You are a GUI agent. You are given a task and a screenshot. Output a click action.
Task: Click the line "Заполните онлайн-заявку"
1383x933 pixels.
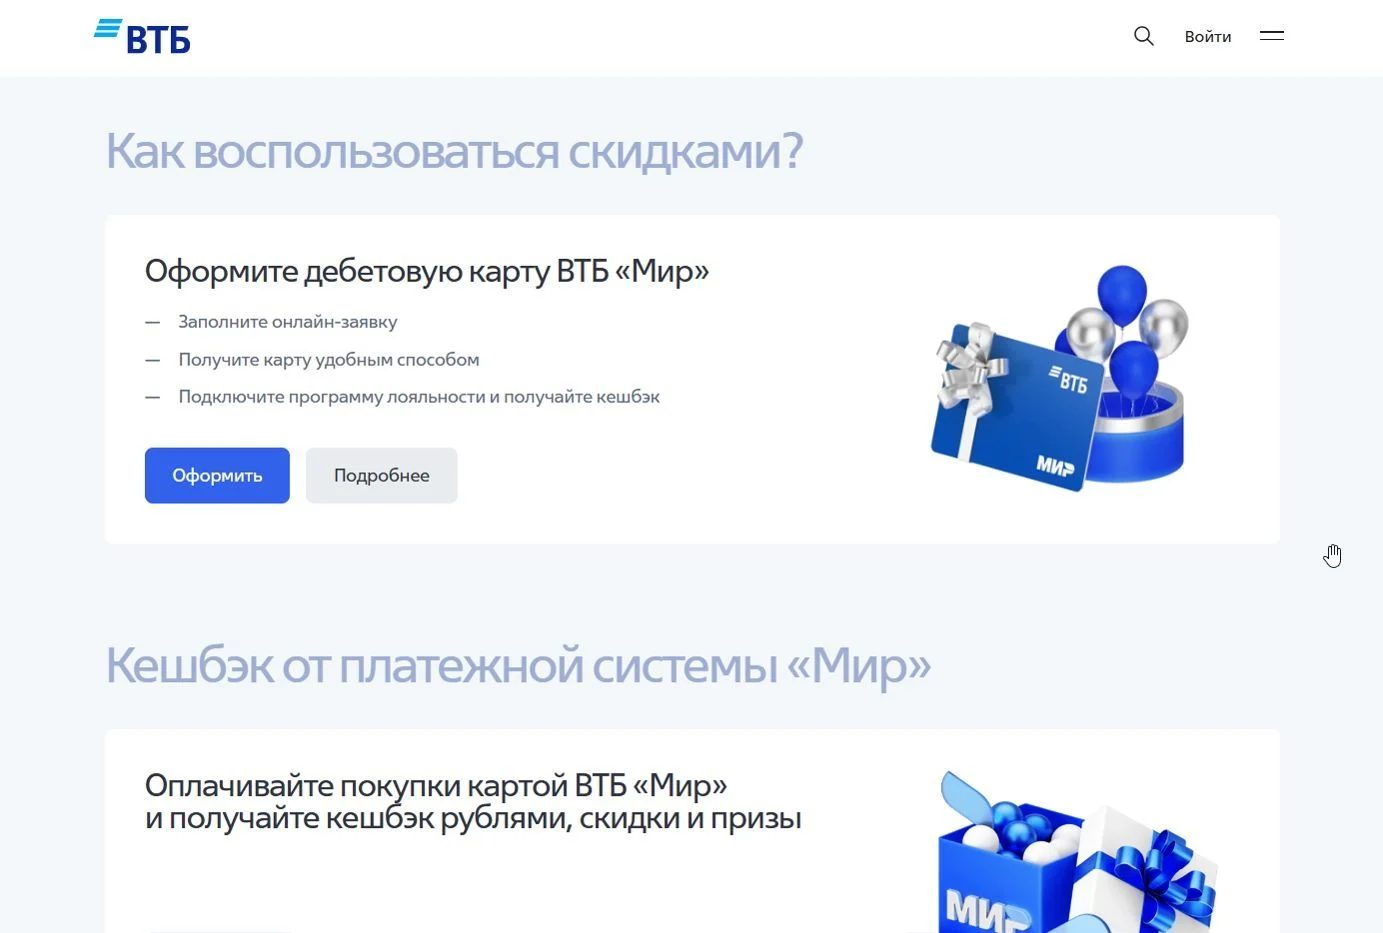(288, 322)
